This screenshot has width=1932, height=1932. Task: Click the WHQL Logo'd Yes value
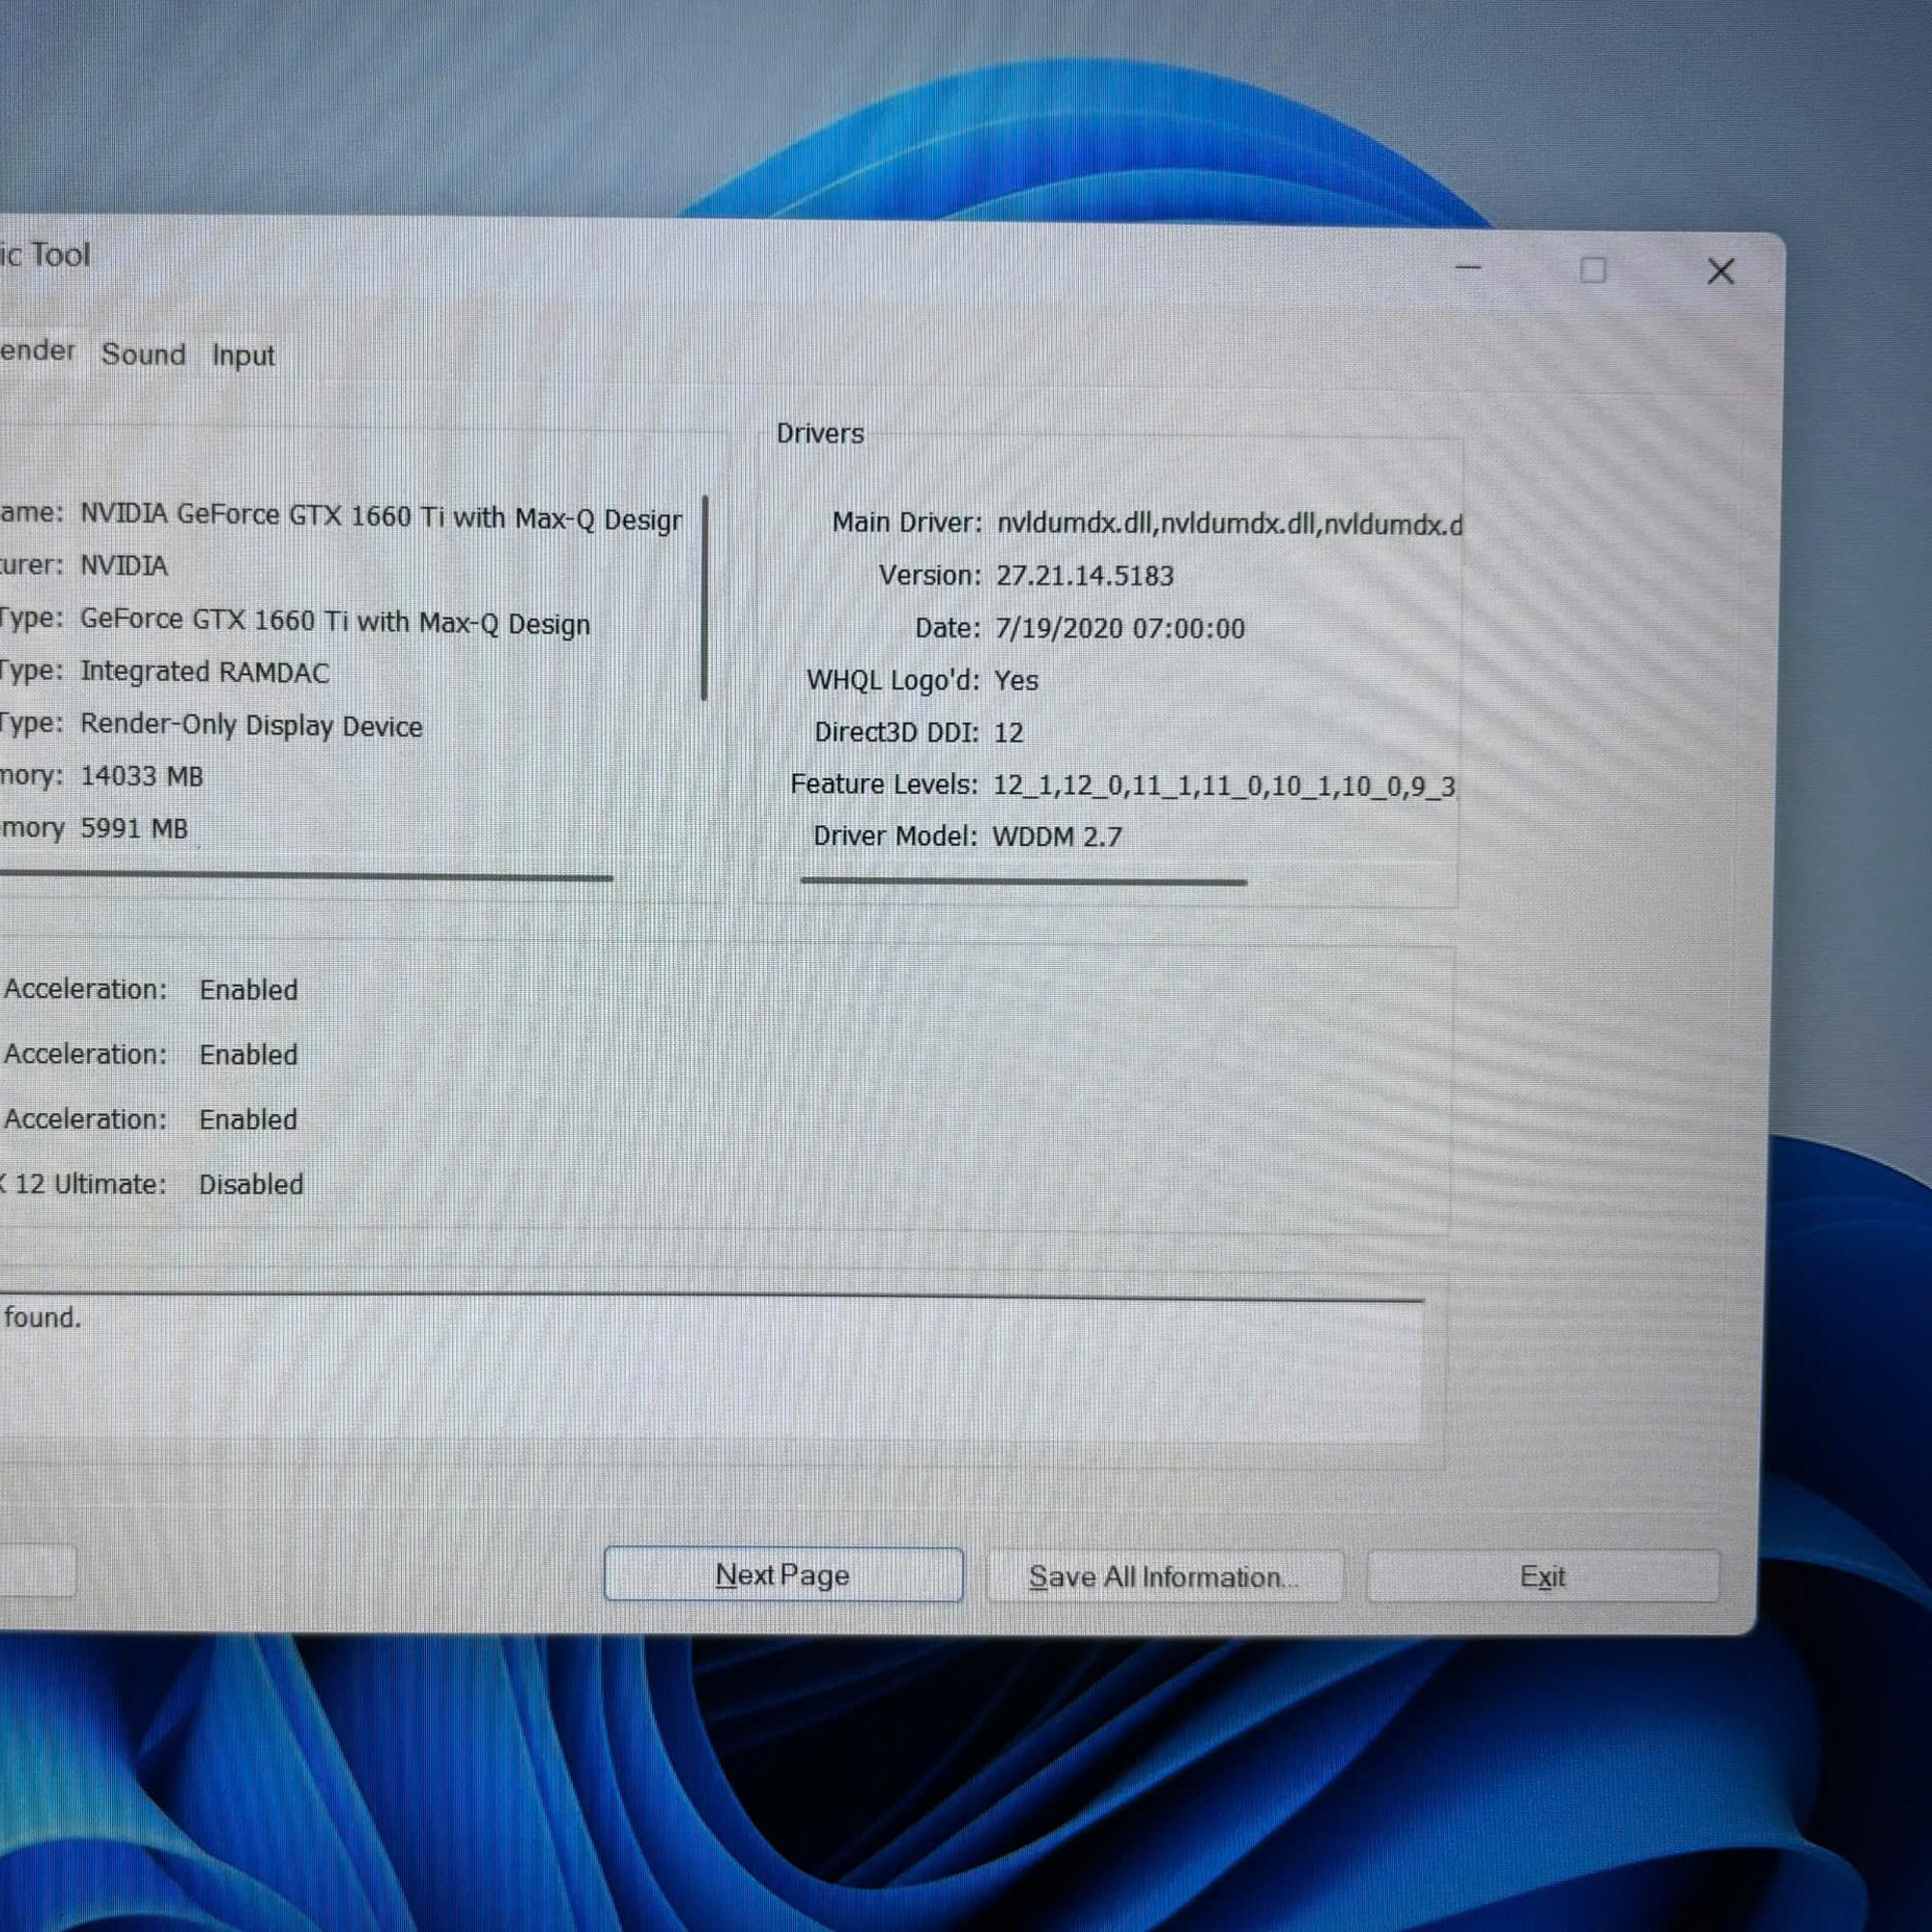click(1016, 680)
